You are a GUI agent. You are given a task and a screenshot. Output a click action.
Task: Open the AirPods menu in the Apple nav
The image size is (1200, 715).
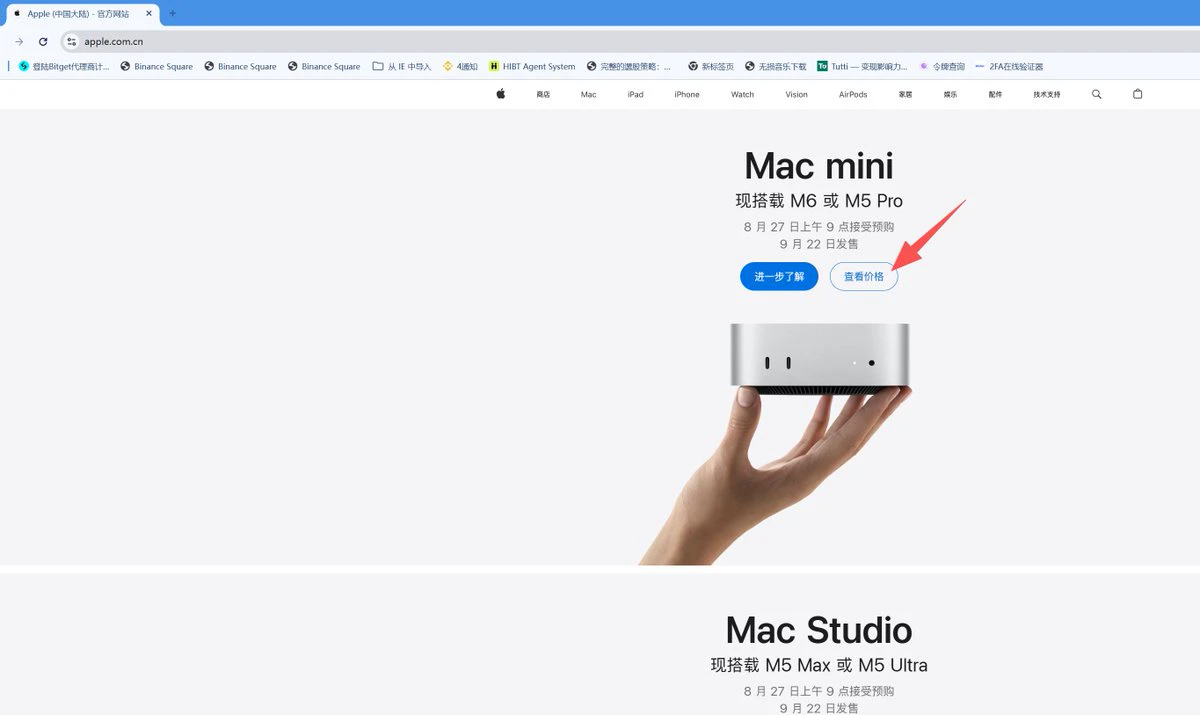[x=853, y=95]
